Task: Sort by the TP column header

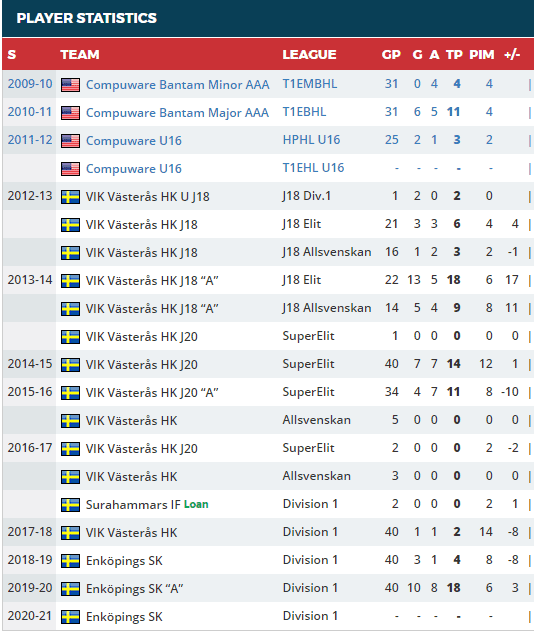Action: pyautogui.click(x=454, y=54)
